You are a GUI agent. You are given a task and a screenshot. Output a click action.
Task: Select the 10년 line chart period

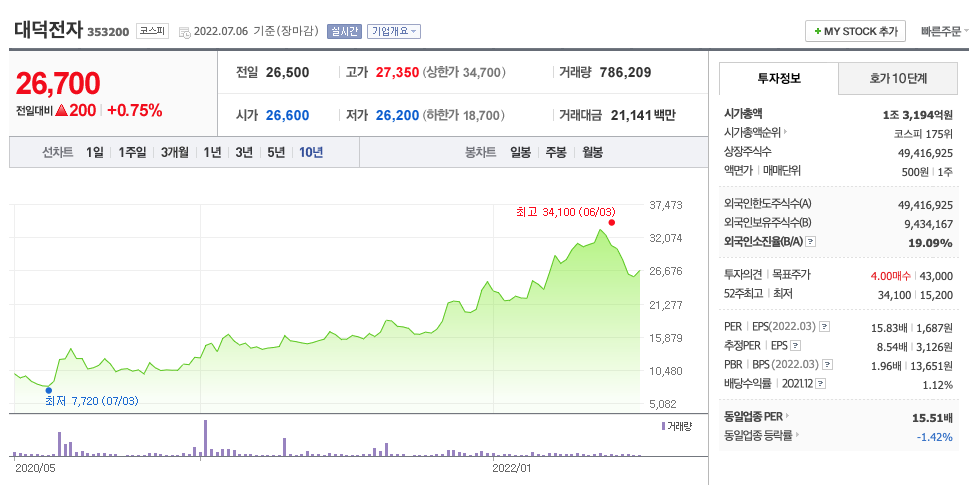[x=311, y=152]
